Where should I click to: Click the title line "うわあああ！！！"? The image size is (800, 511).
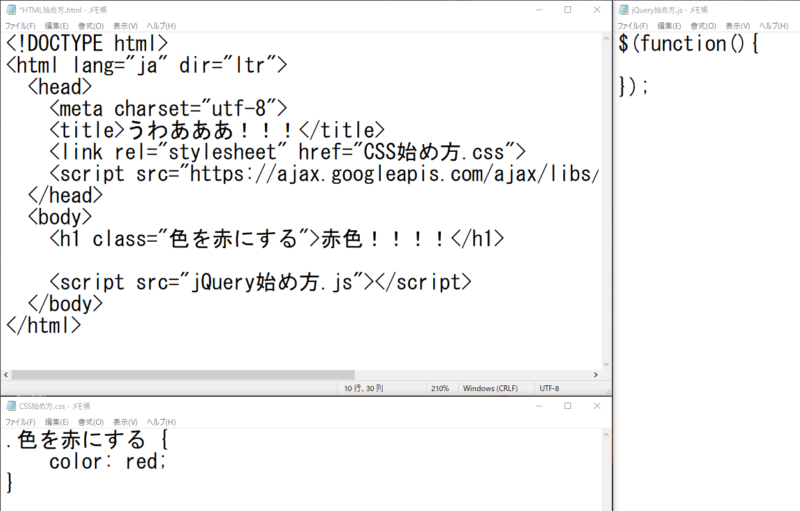[217, 131]
